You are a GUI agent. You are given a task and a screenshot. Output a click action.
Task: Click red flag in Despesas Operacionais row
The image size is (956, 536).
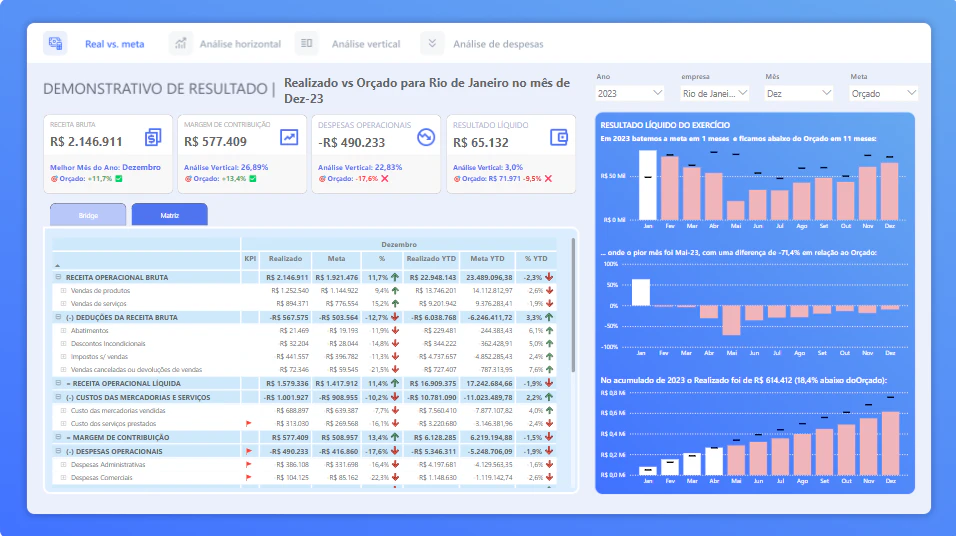(248, 451)
